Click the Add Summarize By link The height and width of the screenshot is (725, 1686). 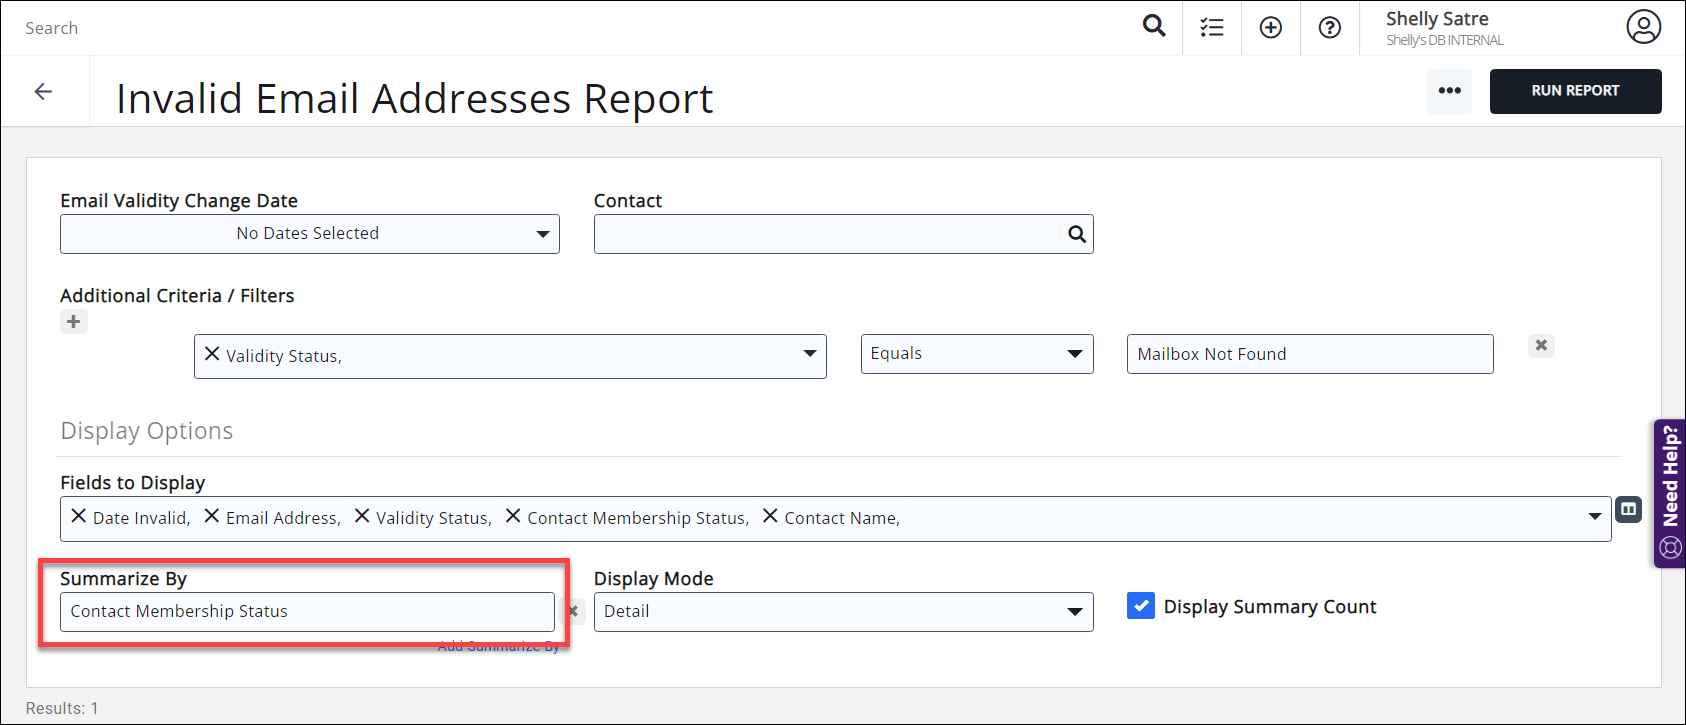[498, 647]
